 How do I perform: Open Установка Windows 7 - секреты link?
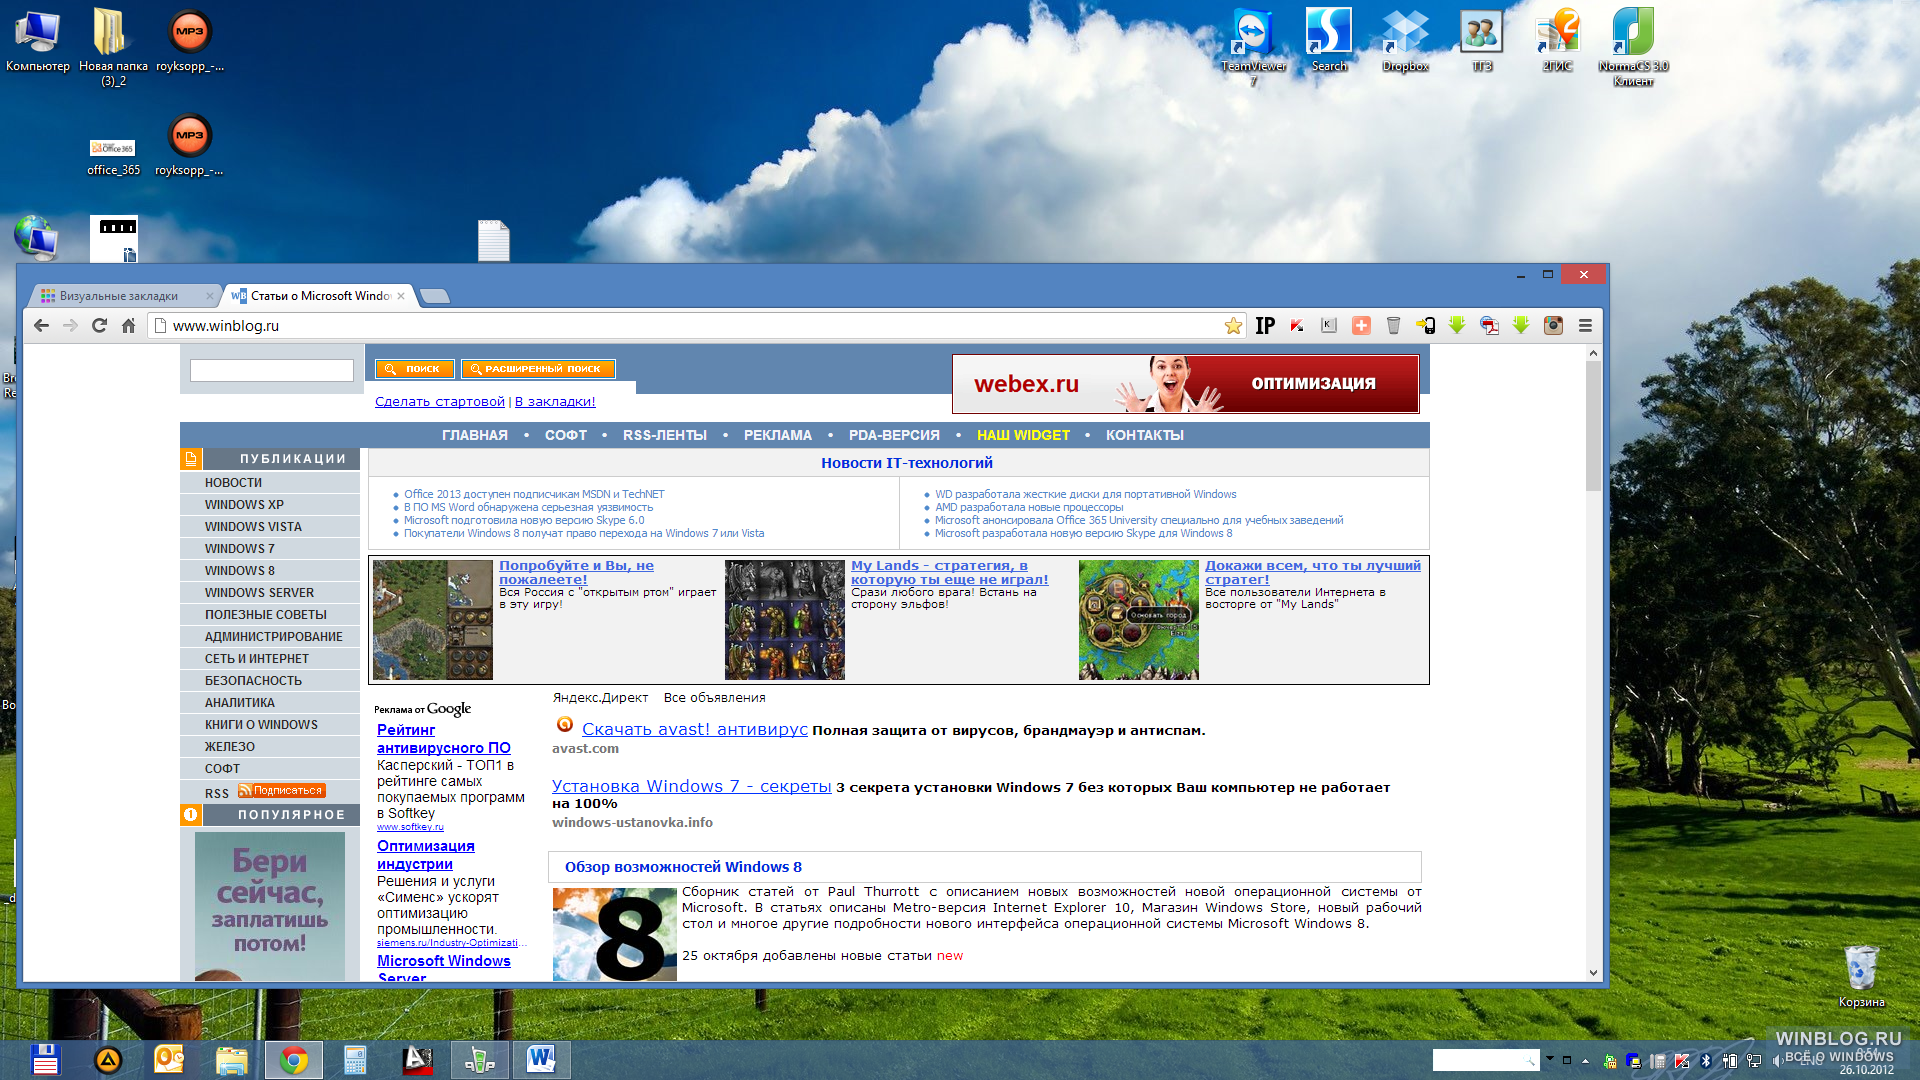pyautogui.click(x=692, y=787)
